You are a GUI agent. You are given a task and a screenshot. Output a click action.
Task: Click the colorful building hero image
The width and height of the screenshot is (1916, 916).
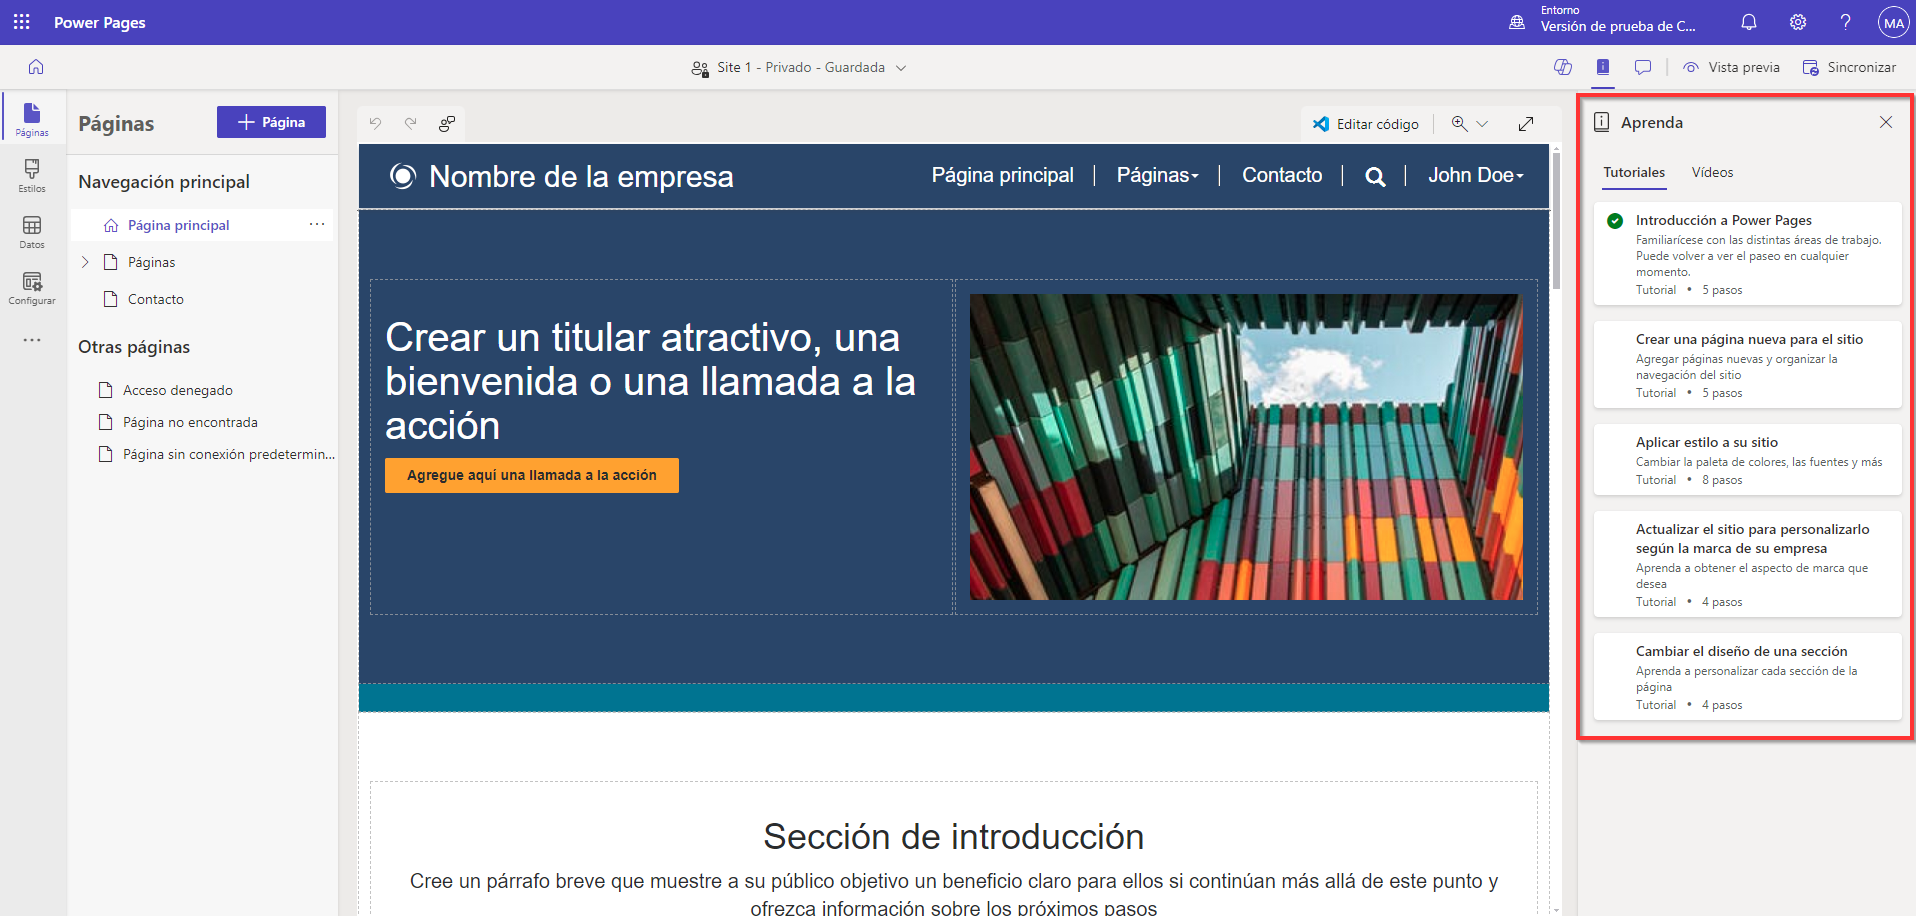point(1246,447)
